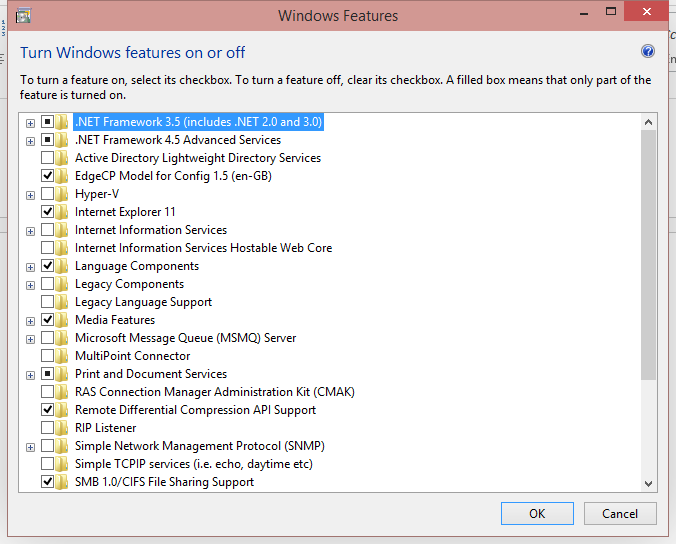Image resolution: width=676 pixels, height=544 pixels.
Task: Cancel the Windows Features dialog
Action: (x=620, y=513)
